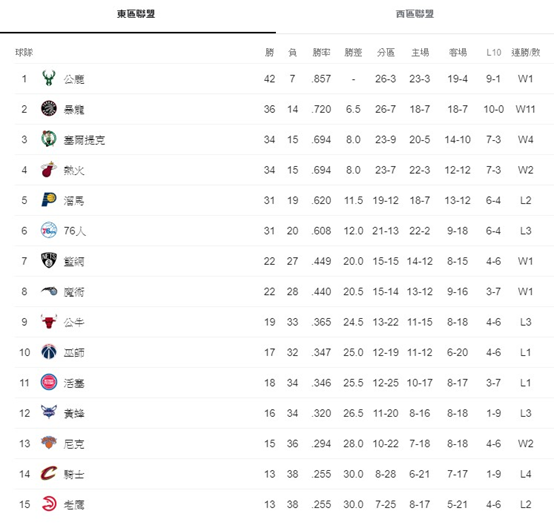554x528 pixels.
Task: Open the 公鹿 team link
Action: (x=74, y=79)
